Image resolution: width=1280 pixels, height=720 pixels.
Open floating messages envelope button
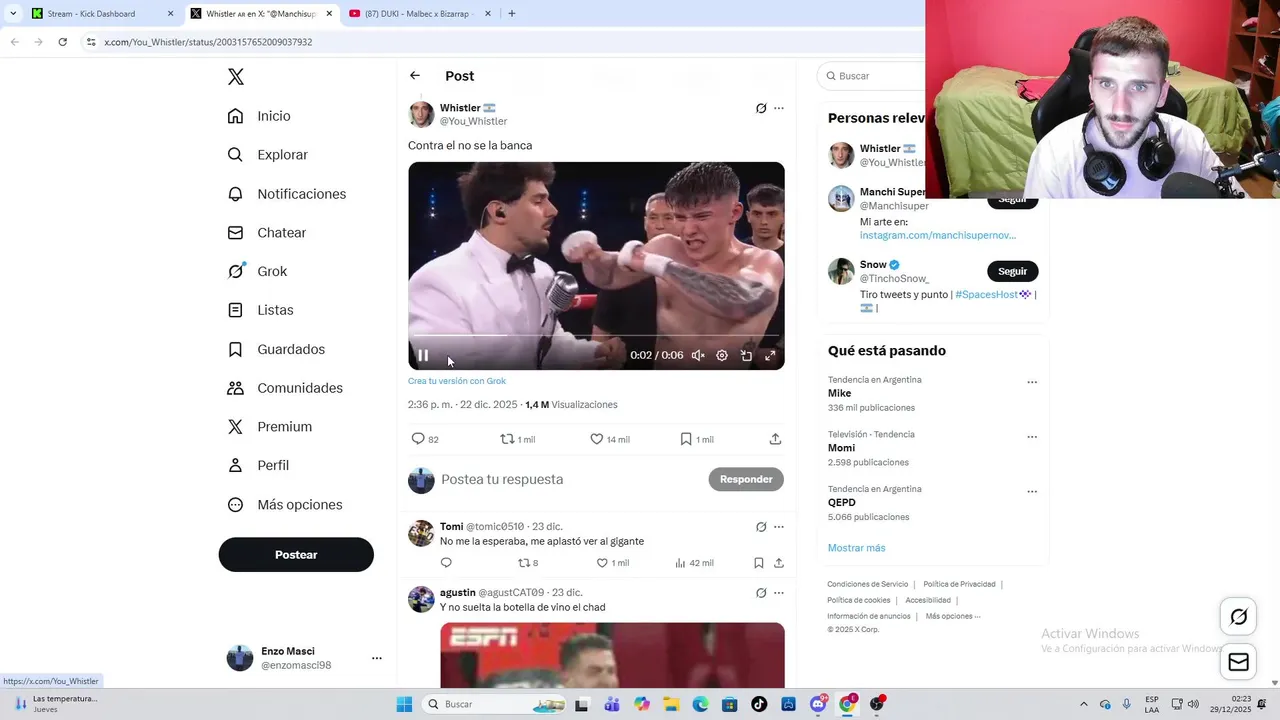(1239, 661)
